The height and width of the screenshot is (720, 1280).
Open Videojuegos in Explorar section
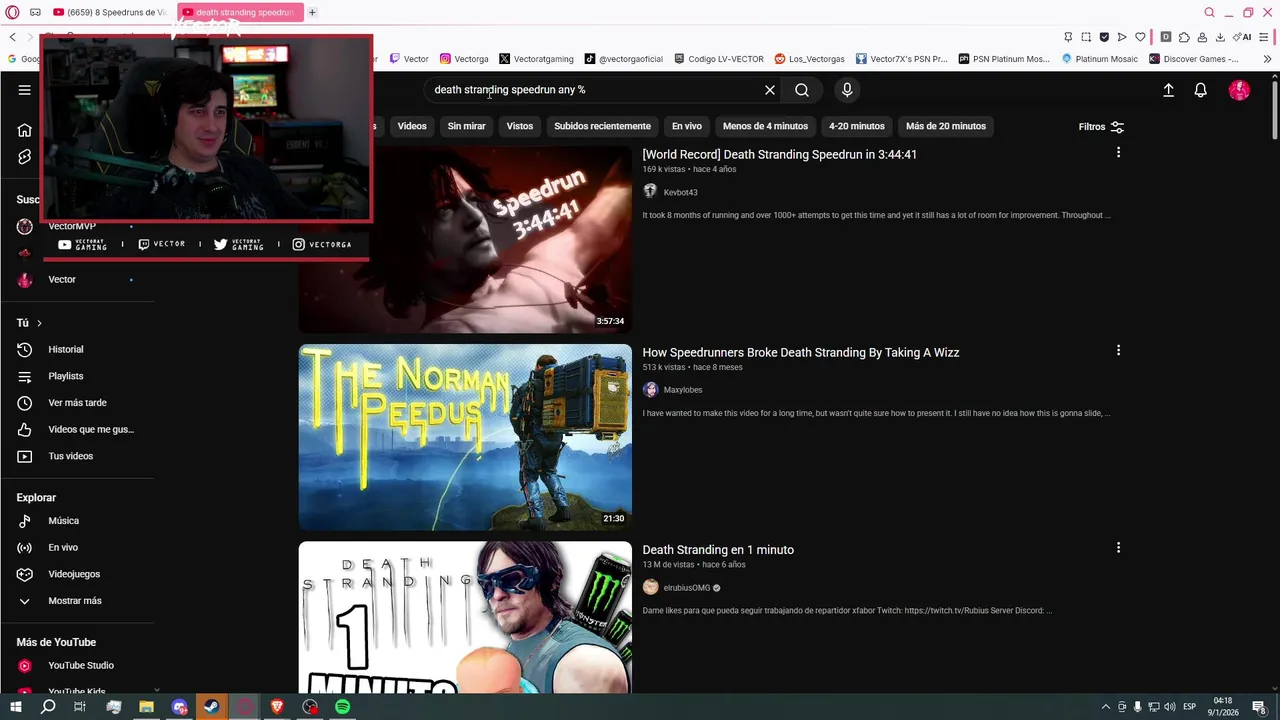click(75, 574)
